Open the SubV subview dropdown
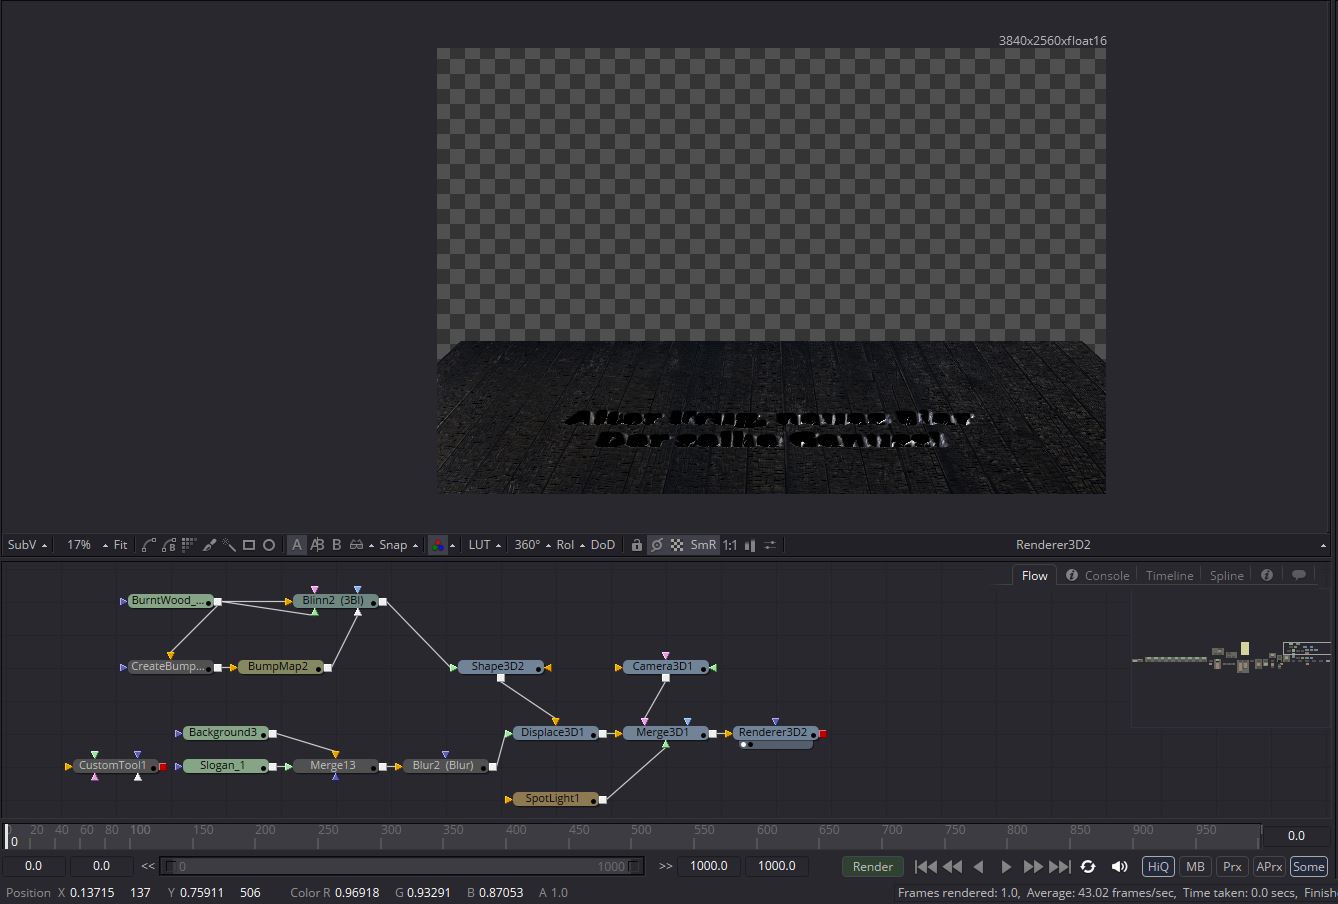1338x904 pixels. point(28,545)
